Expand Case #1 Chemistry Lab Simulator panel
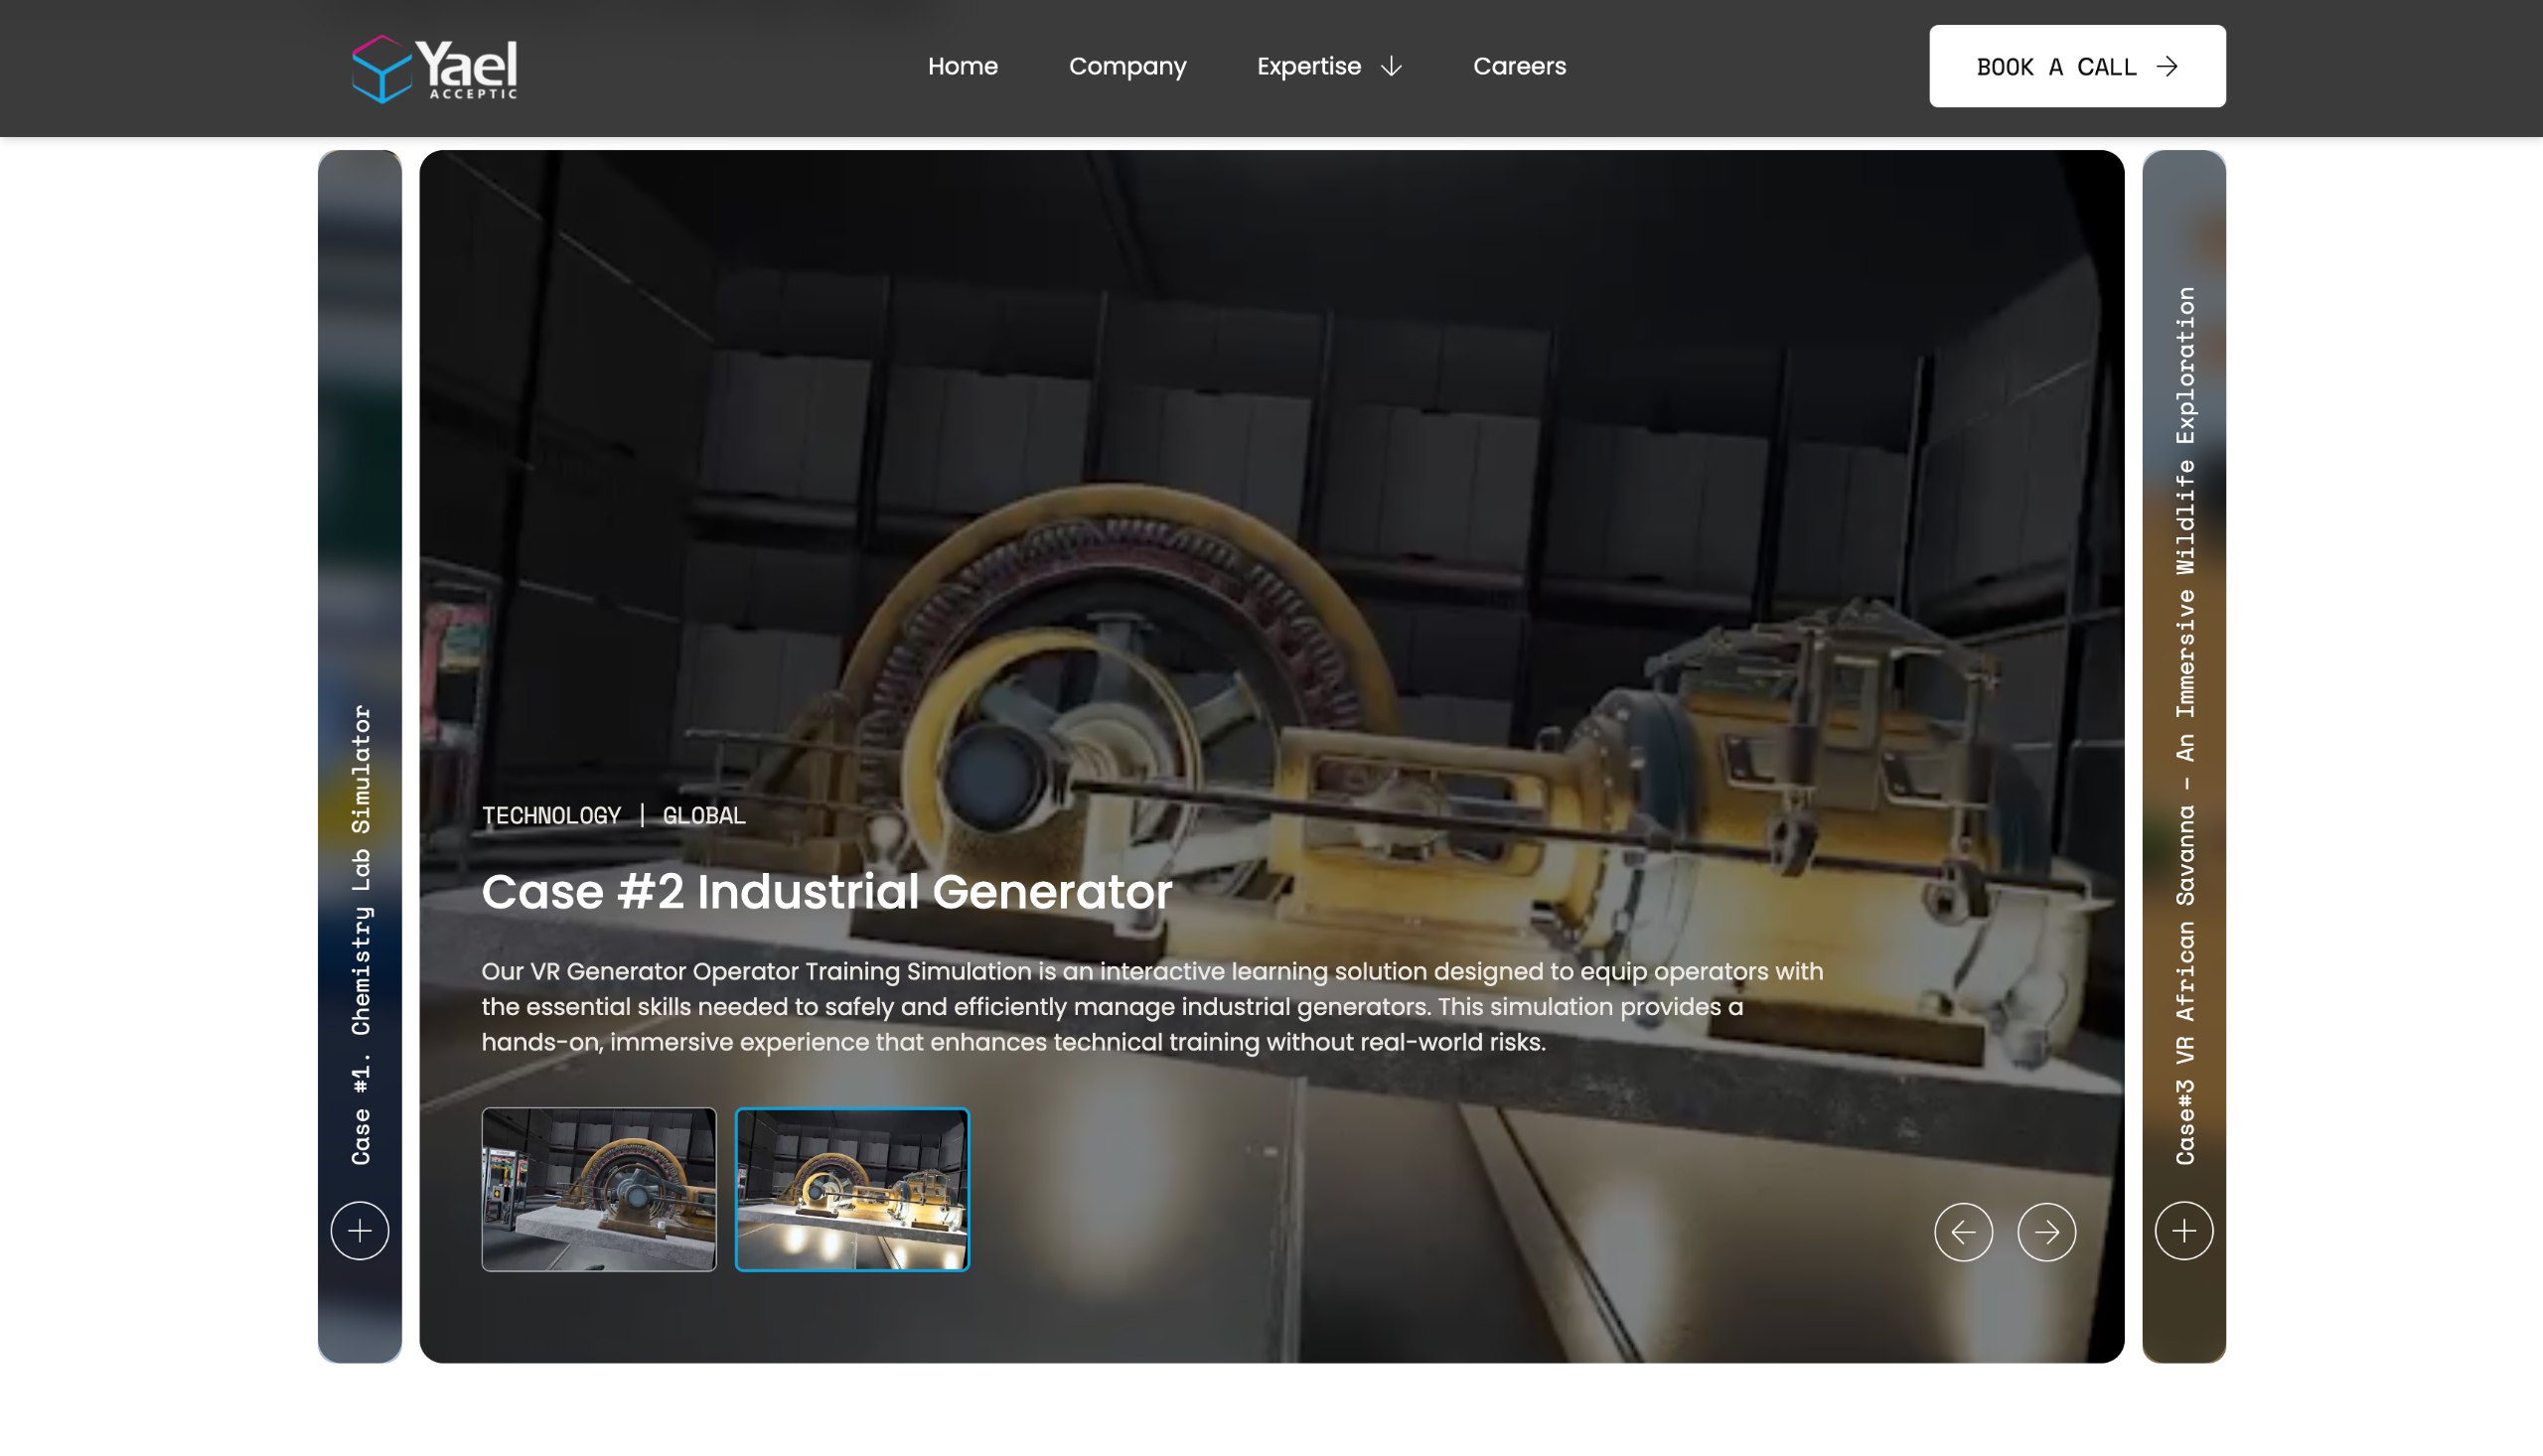 tap(360, 756)
